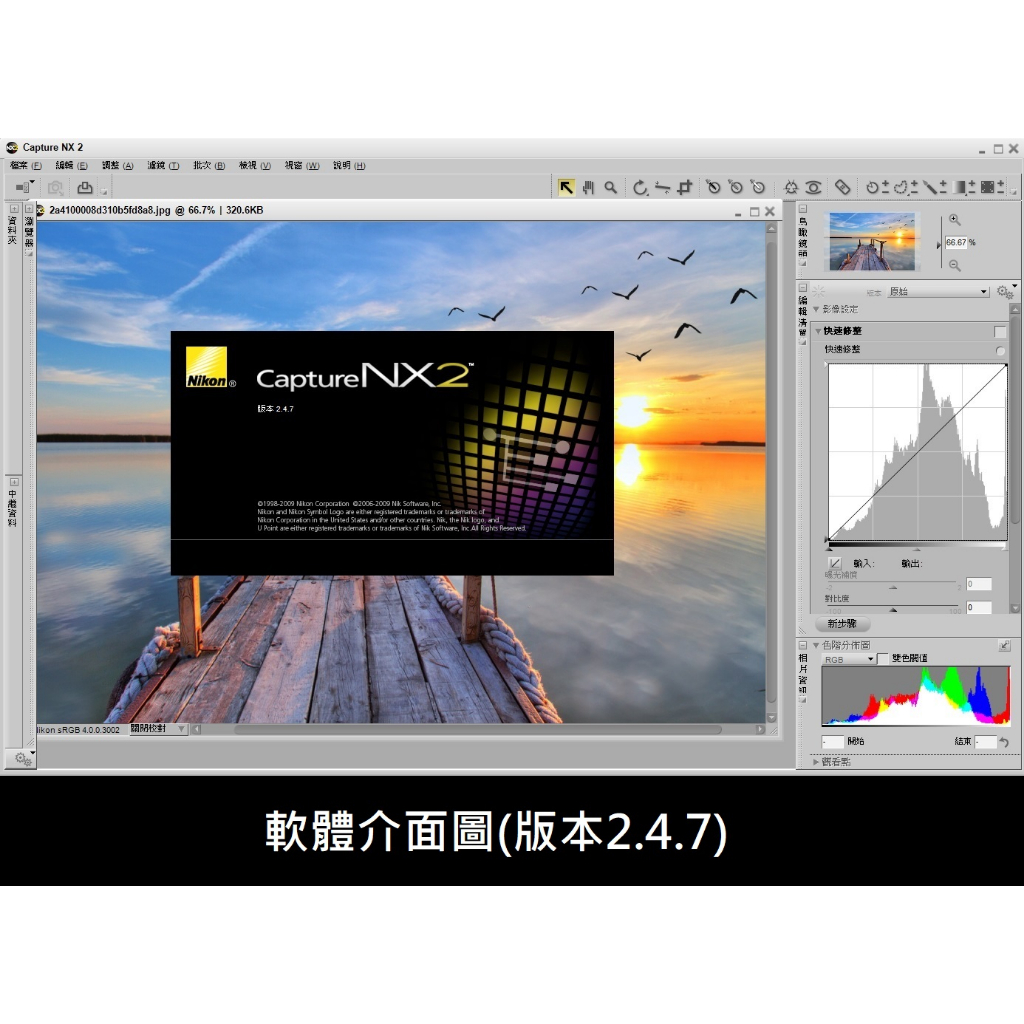Open the 濾鏡 (T) menu
Image resolution: width=1024 pixels, height=1024 pixels.
(163, 166)
